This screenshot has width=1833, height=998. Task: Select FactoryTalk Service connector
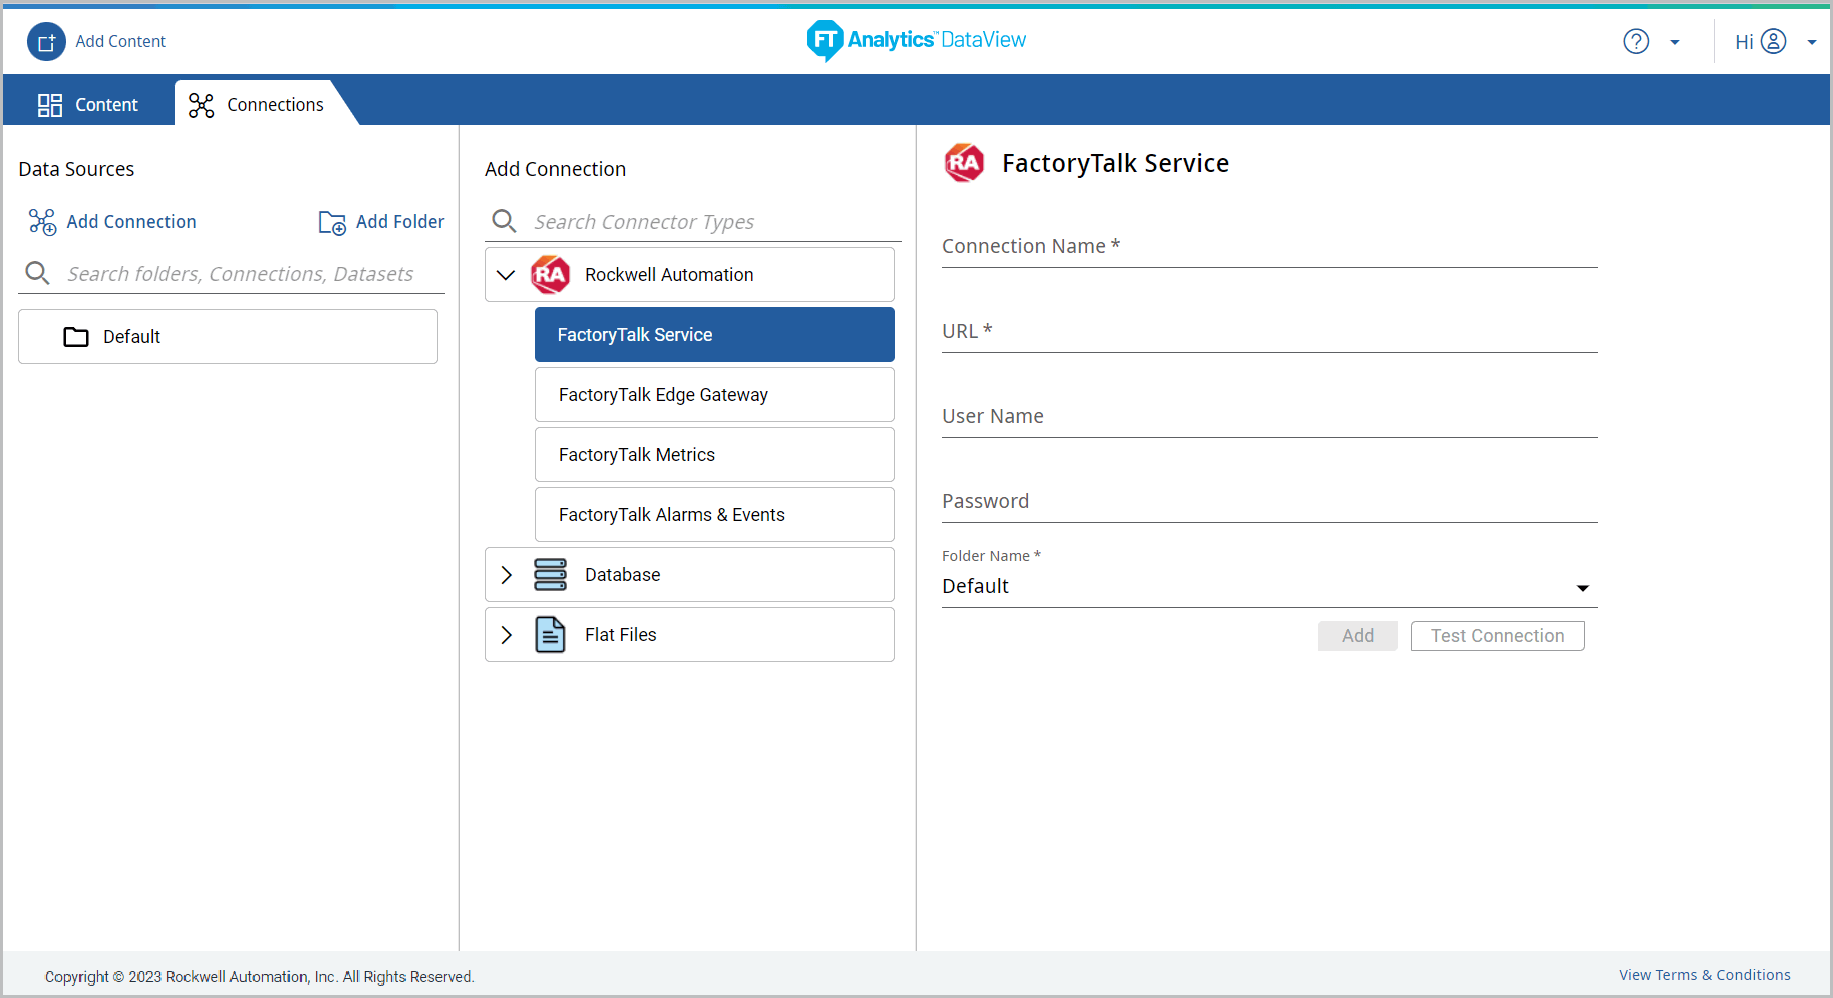pos(715,334)
